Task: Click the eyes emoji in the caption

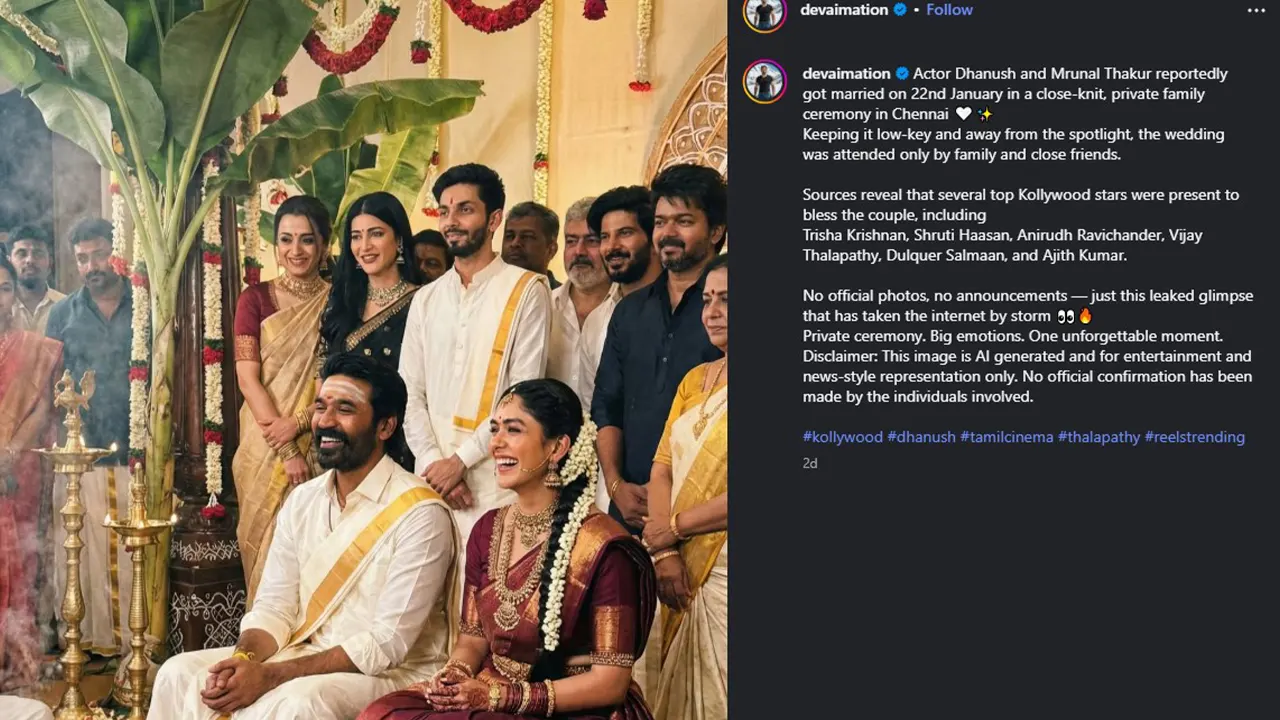Action: click(1066, 316)
